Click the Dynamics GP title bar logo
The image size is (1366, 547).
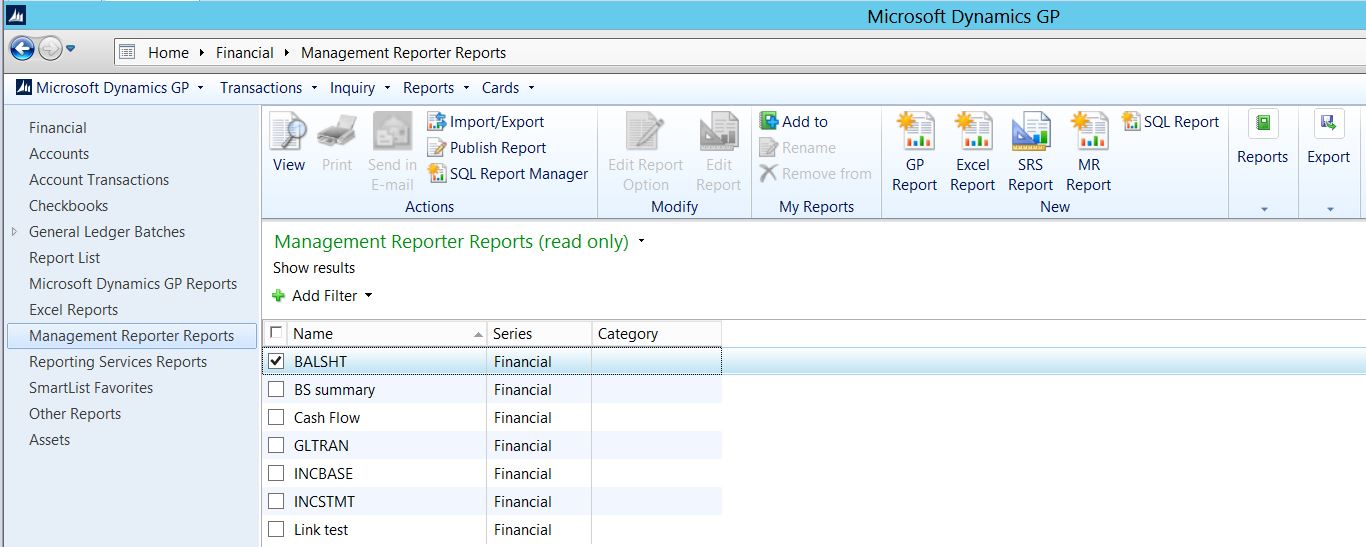[x=14, y=14]
